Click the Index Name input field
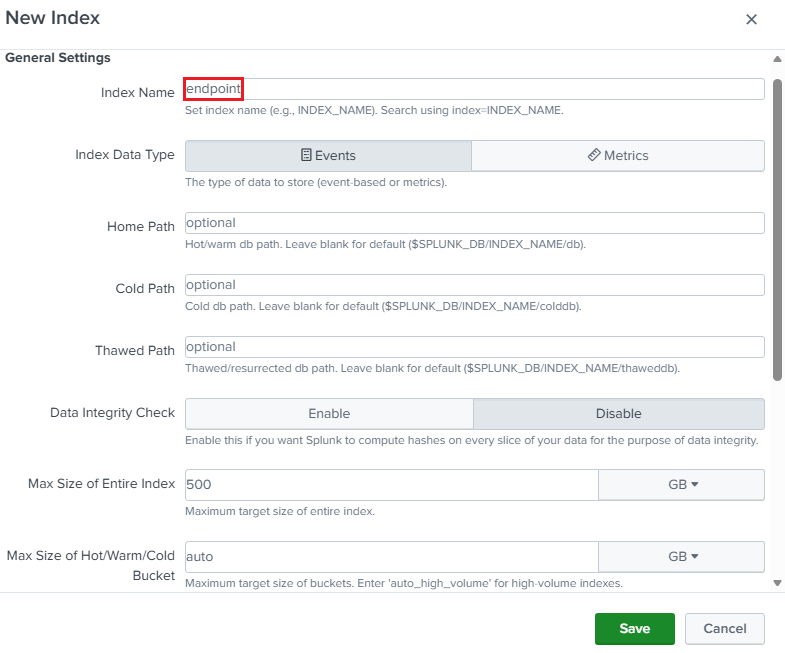785x653 pixels. click(475, 89)
